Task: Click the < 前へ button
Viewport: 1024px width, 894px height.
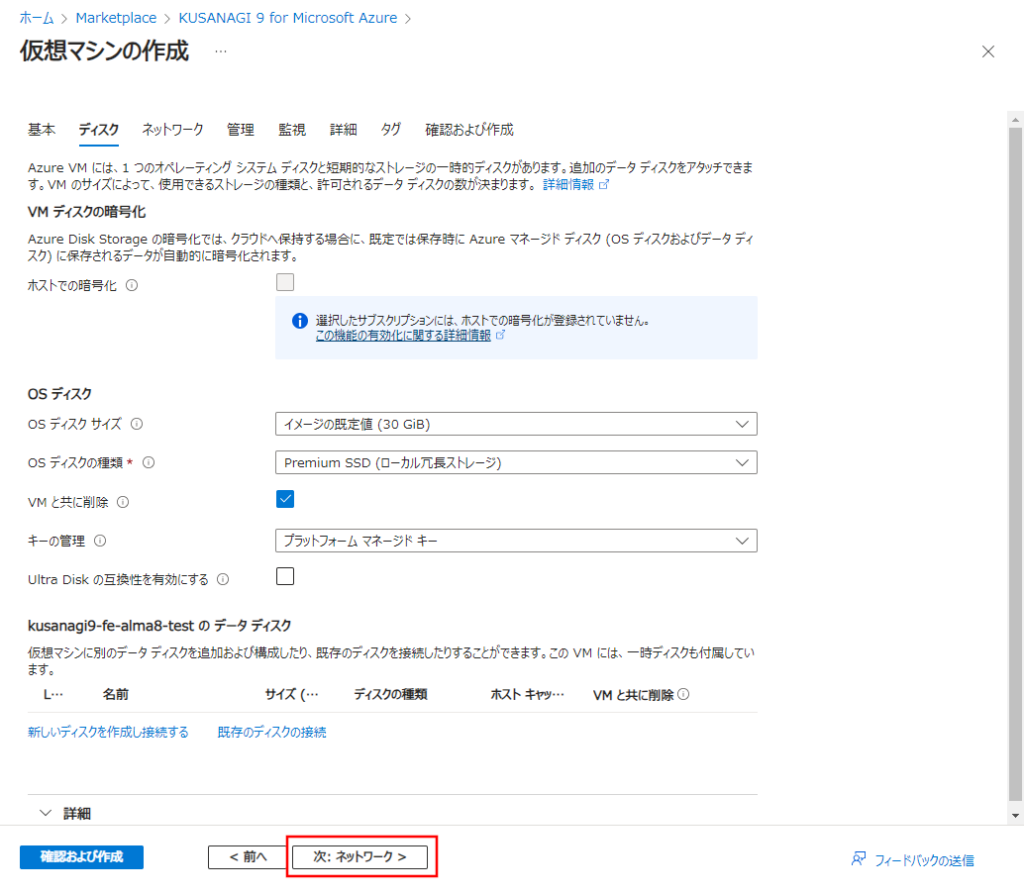Action: tap(248, 857)
